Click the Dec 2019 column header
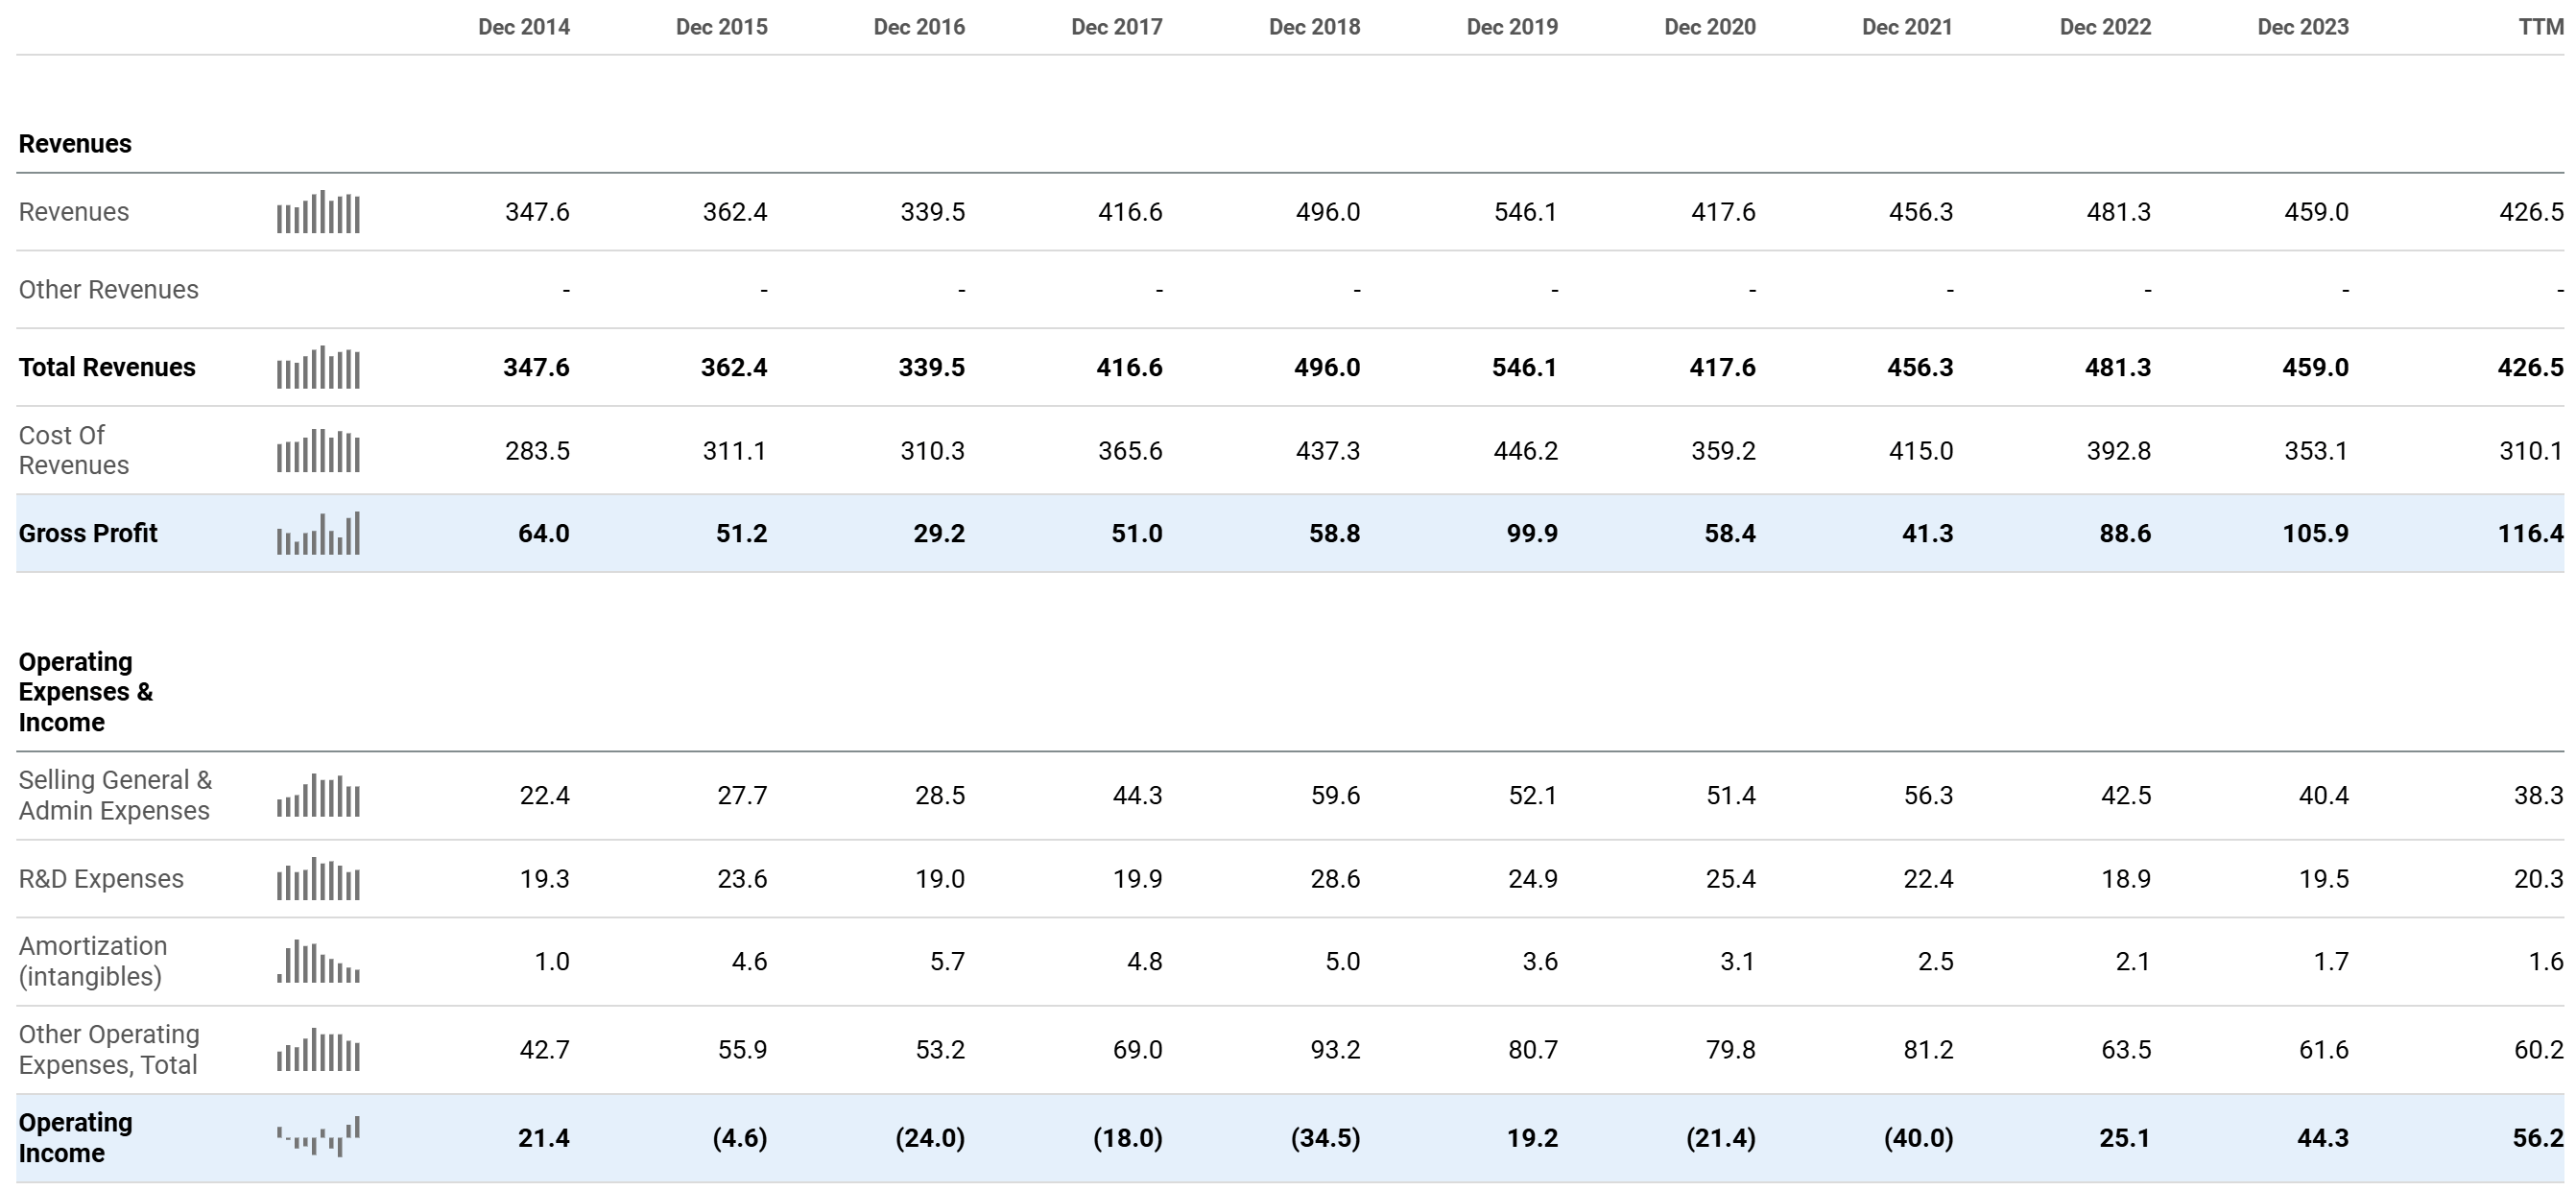Screen dimensions: 2576x1190 [1511, 27]
